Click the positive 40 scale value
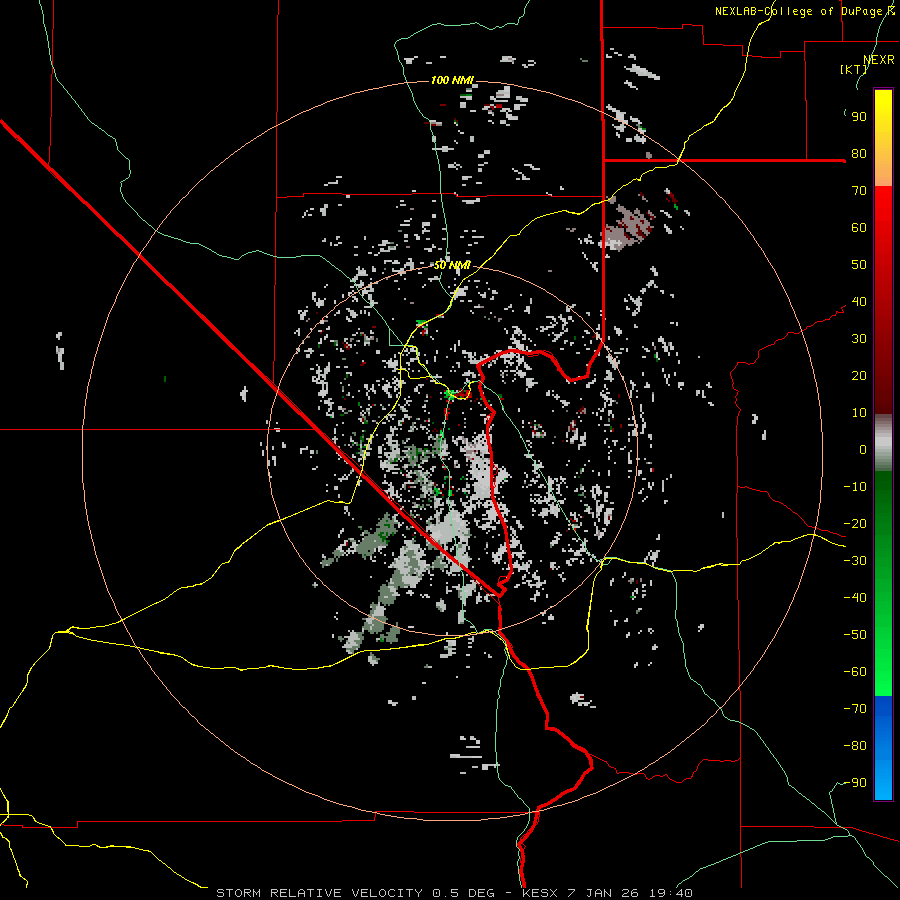 tap(859, 302)
